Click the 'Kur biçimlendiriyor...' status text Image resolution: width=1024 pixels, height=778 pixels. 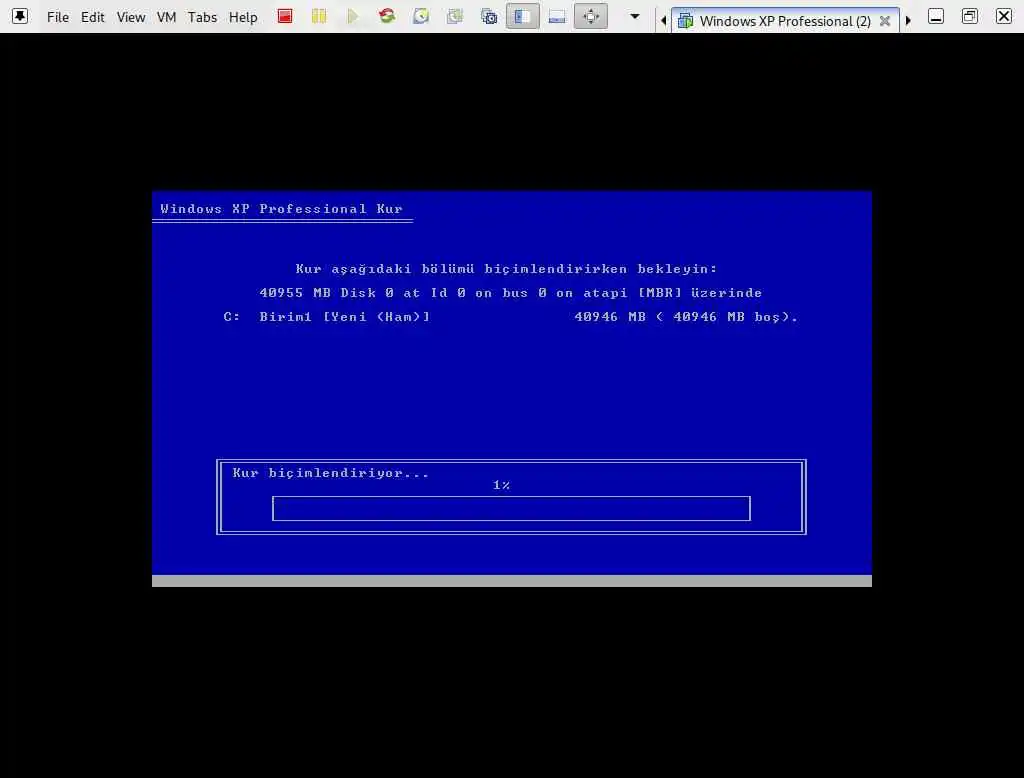pyautogui.click(x=330, y=473)
